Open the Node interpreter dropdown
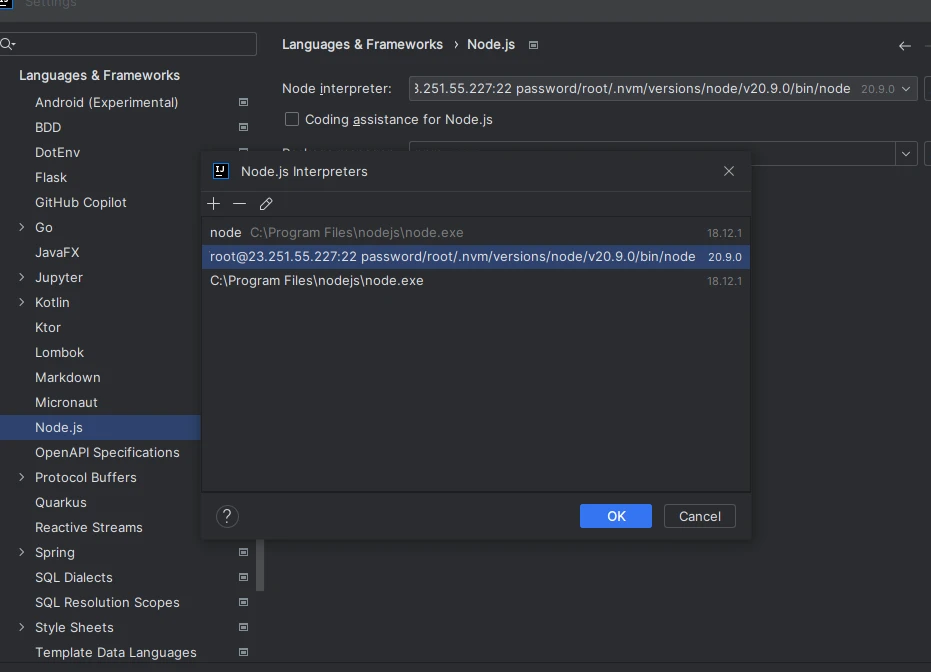 pyautogui.click(x=906, y=89)
